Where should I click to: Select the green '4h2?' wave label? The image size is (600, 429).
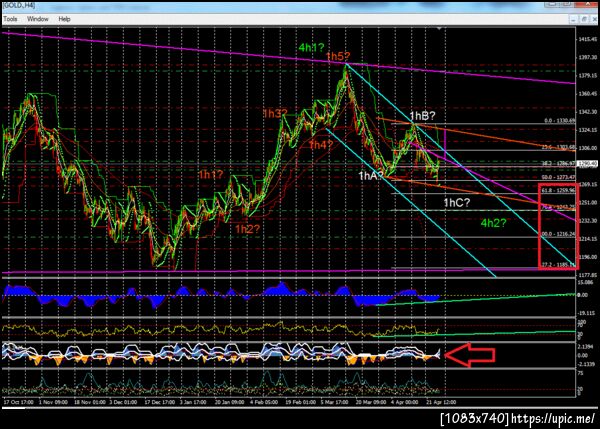[x=494, y=223]
